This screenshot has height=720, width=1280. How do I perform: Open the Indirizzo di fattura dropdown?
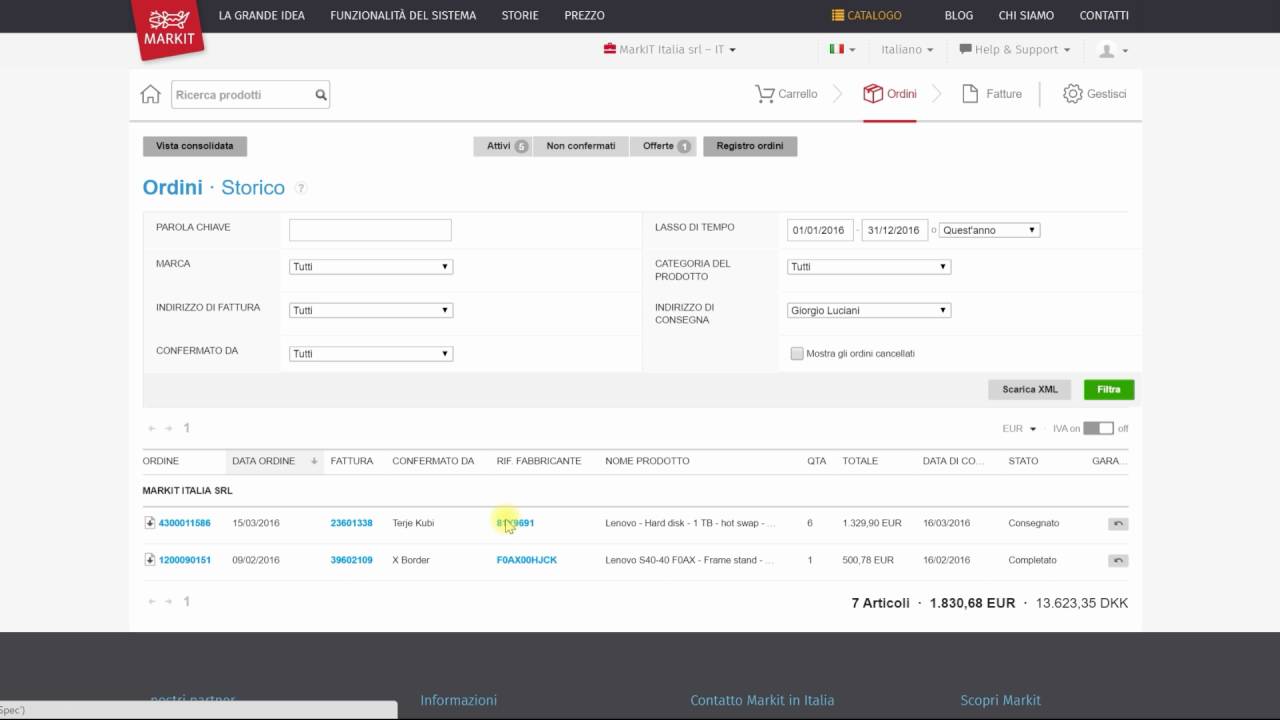click(x=371, y=310)
